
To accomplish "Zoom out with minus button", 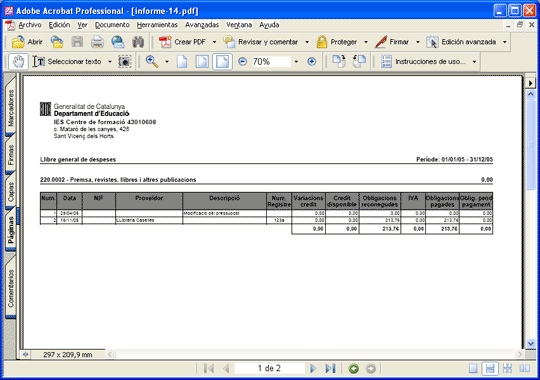I will pyautogui.click(x=242, y=62).
